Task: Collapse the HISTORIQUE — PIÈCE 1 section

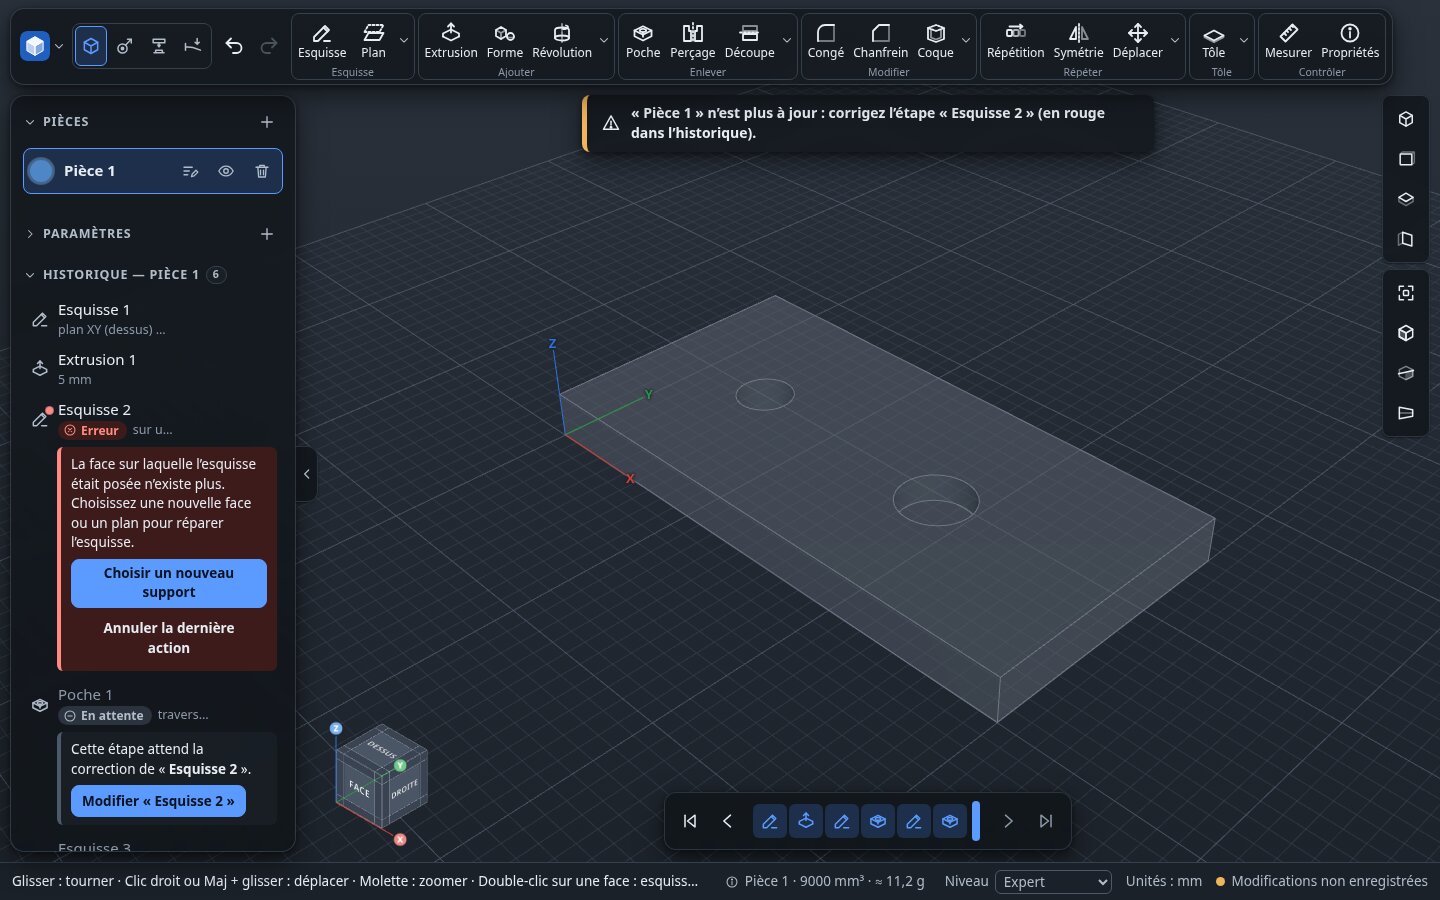Action: pyautogui.click(x=30, y=275)
